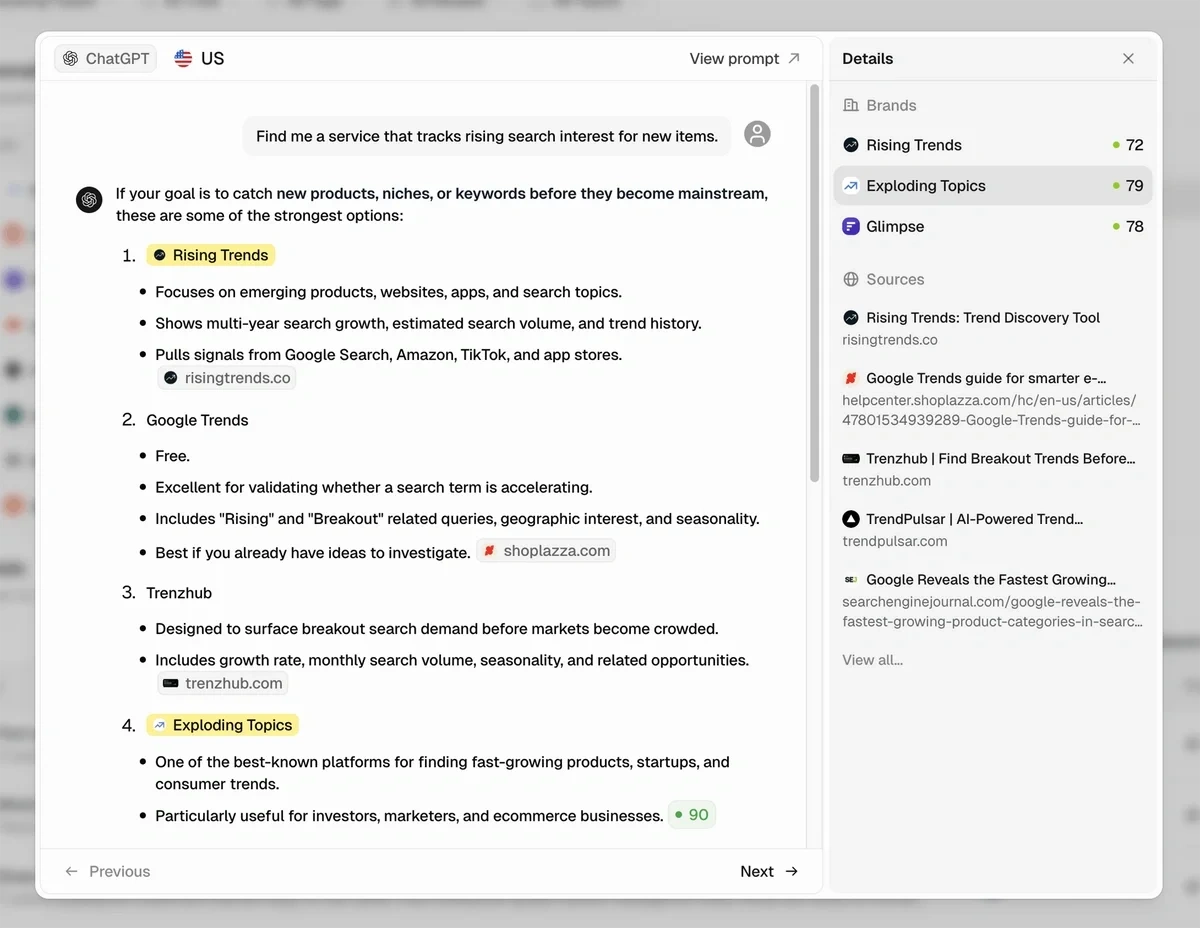
Task: Open the shoplazza.com citation chip
Action: (546, 551)
